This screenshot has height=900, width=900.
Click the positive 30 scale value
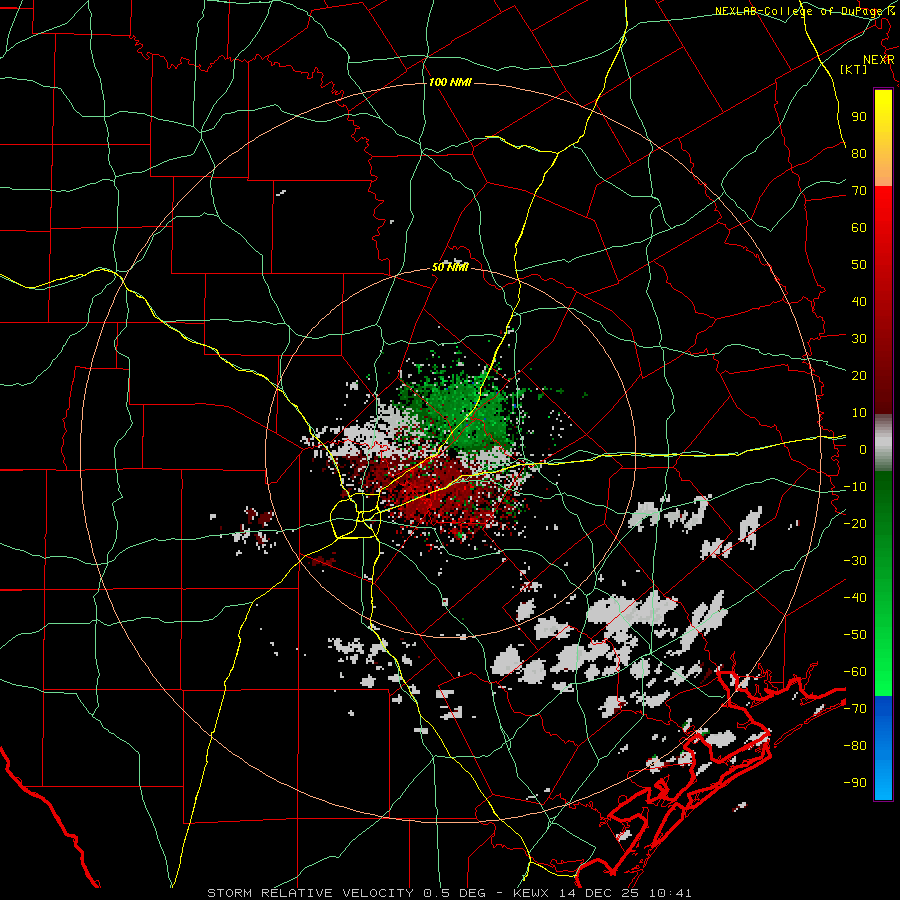pyautogui.click(x=859, y=339)
